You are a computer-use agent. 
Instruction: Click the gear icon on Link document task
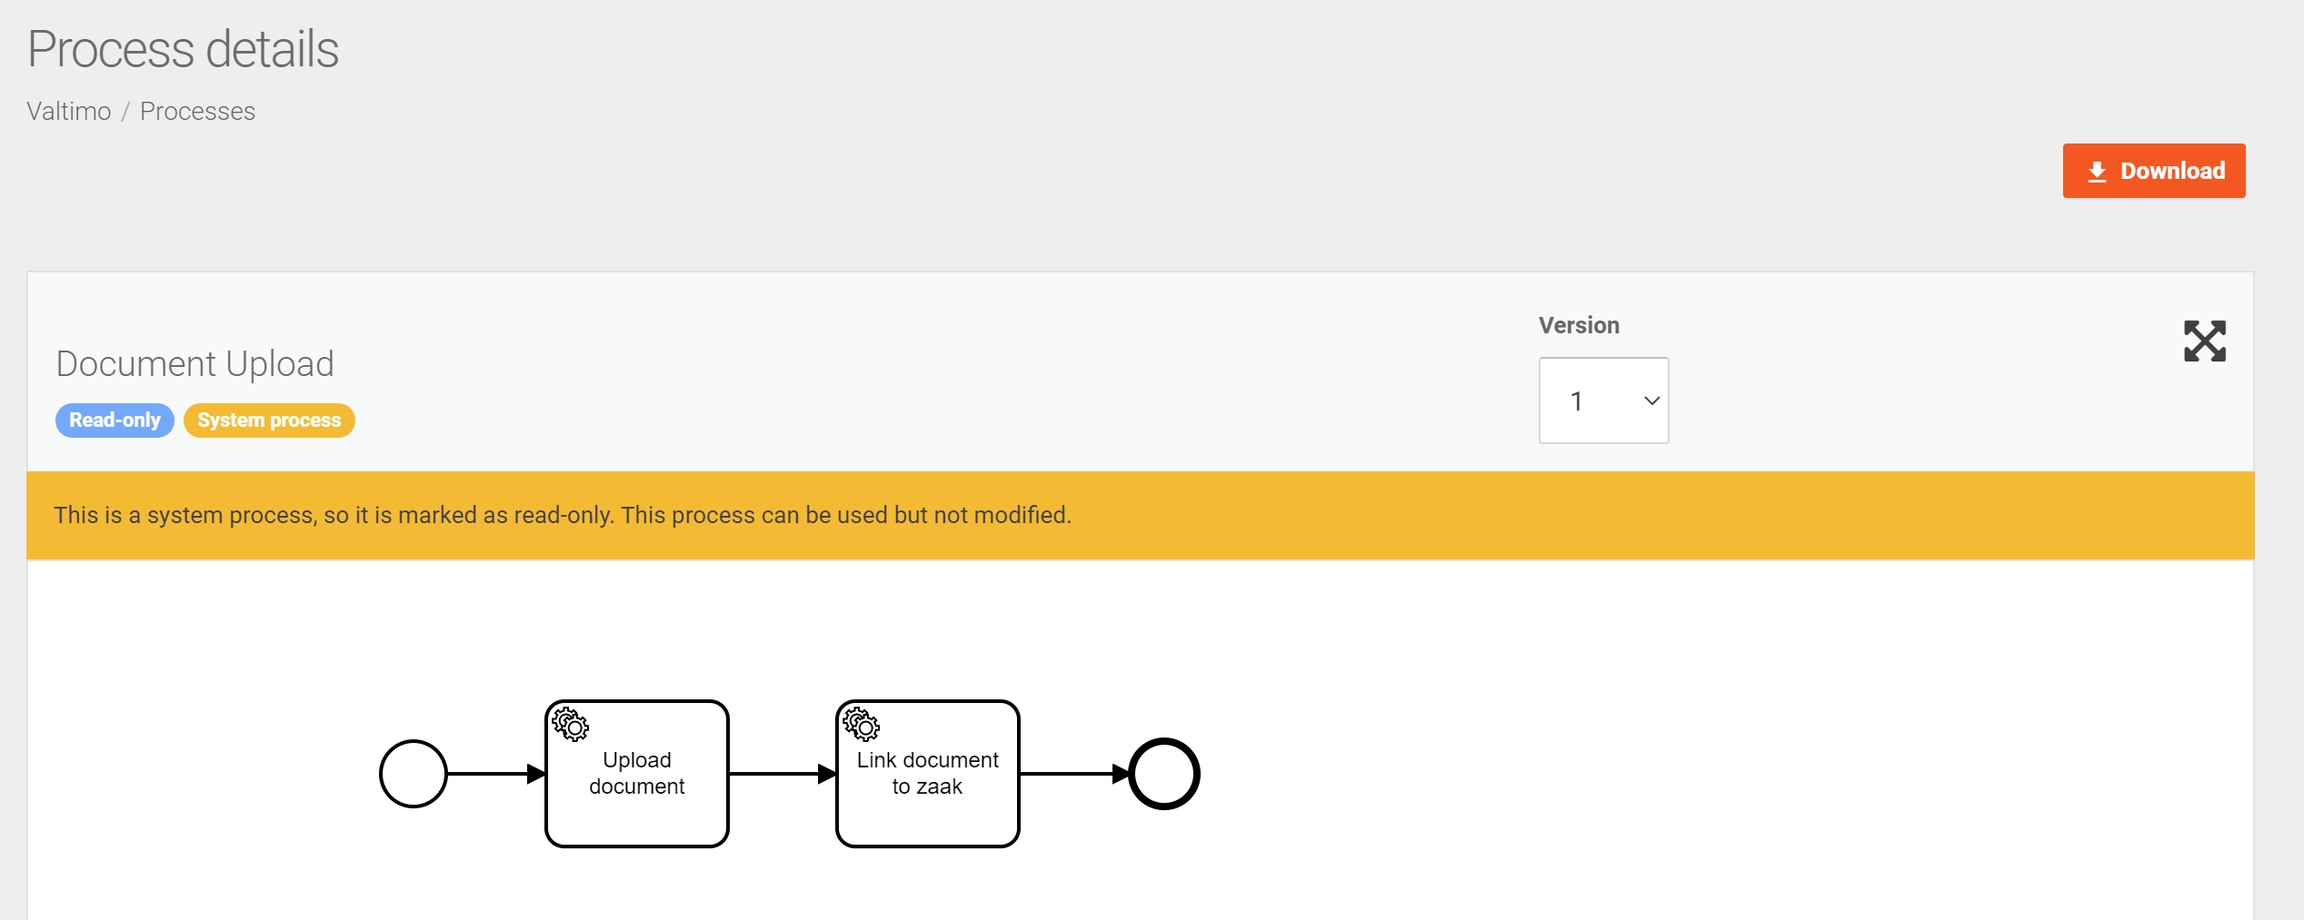coord(861,724)
